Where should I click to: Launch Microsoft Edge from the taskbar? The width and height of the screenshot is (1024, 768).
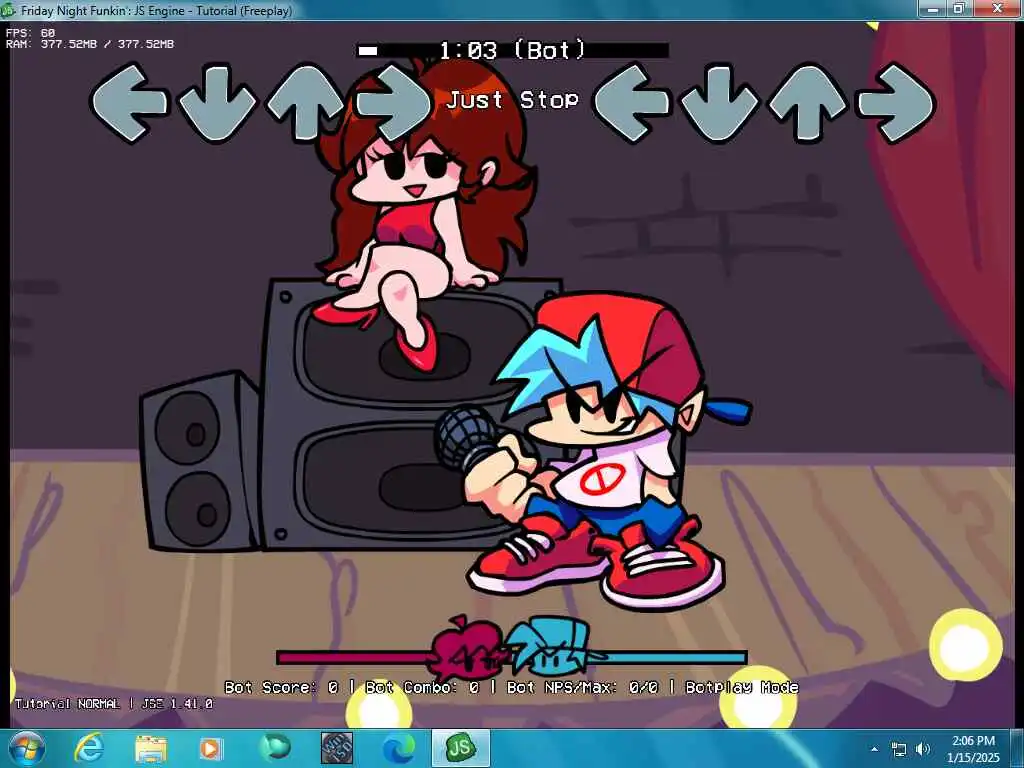tap(399, 748)
